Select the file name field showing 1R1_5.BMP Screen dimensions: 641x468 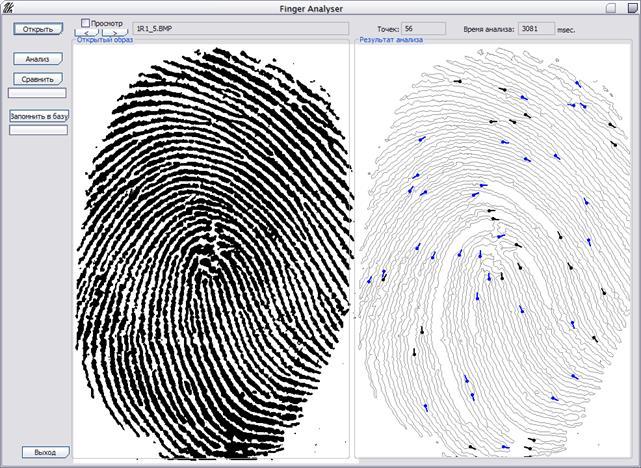tap(240, 29)
